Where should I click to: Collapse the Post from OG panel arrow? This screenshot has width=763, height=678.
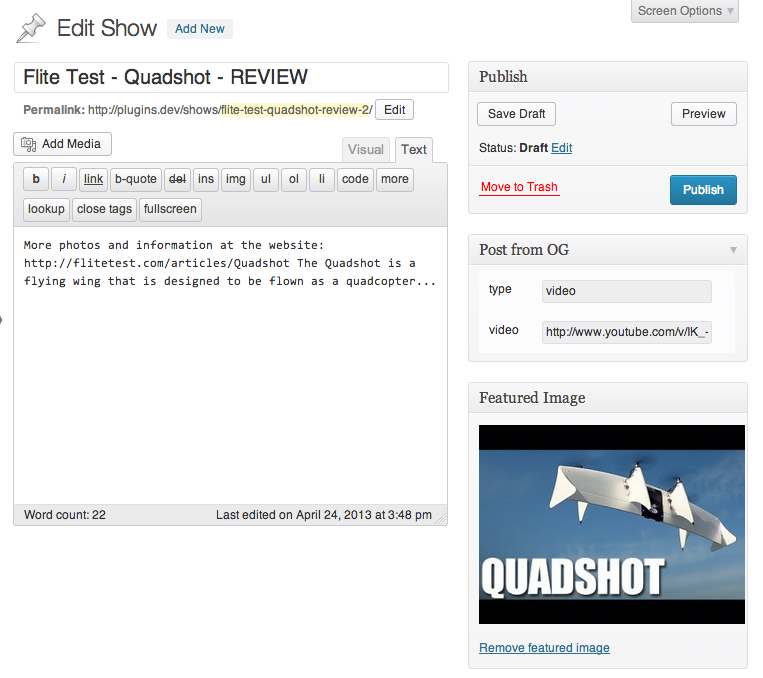[733, 250]
